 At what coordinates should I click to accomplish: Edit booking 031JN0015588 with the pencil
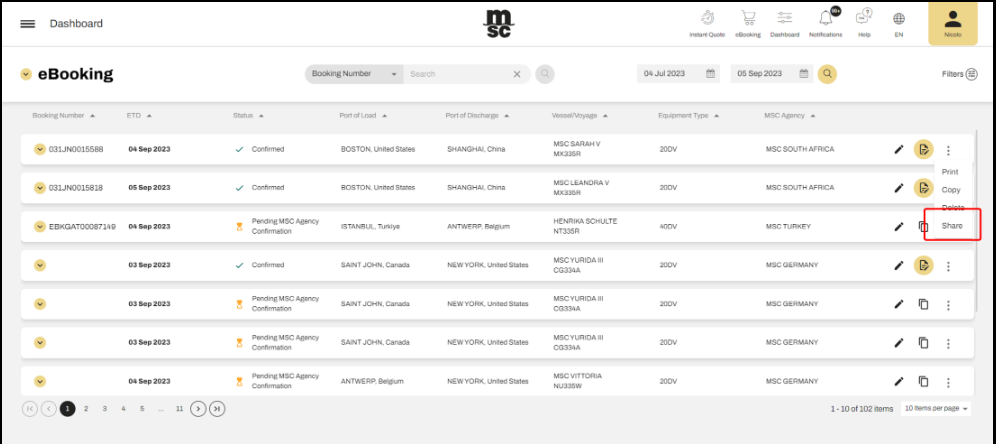click(x=899, y=150)
